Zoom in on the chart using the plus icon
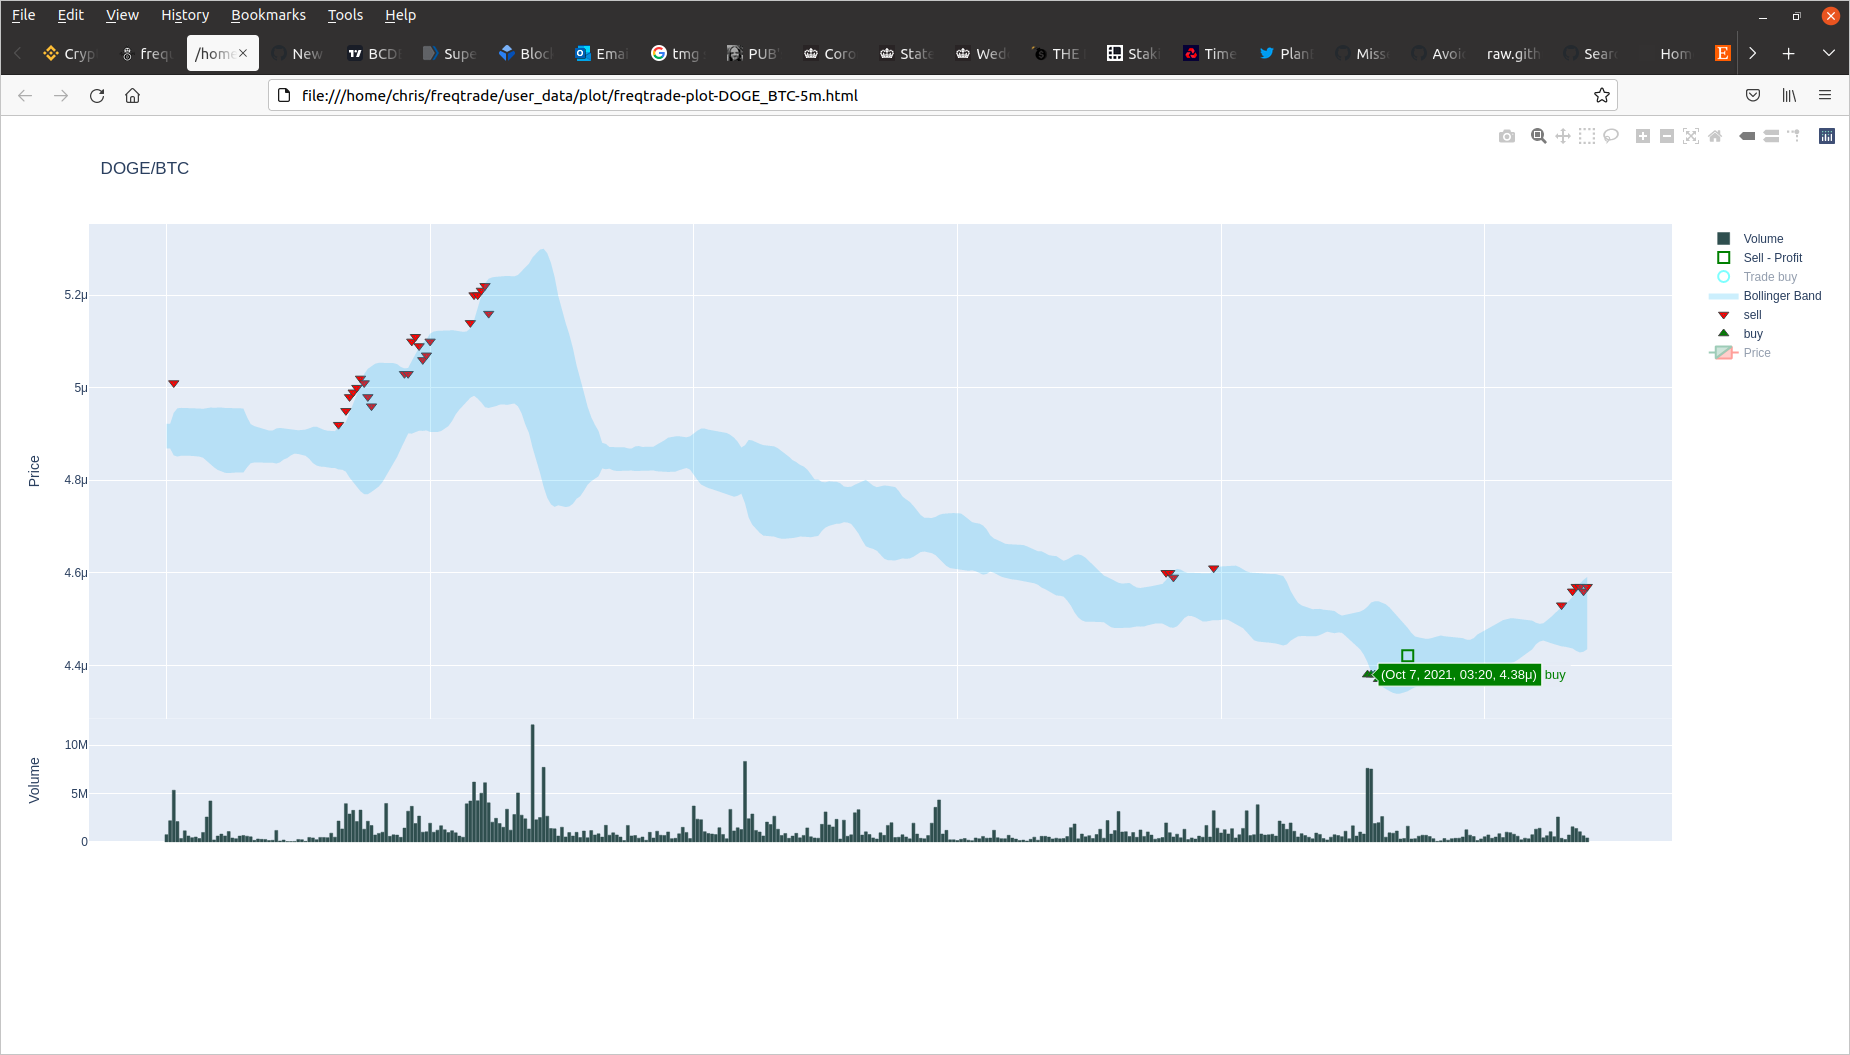 (x=1641, y=136)
